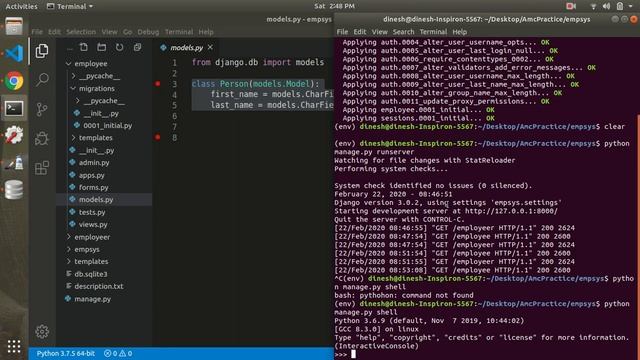640x360 pixels.
Task: Open the volume indicator in top bar
Action: pos(607,6)
